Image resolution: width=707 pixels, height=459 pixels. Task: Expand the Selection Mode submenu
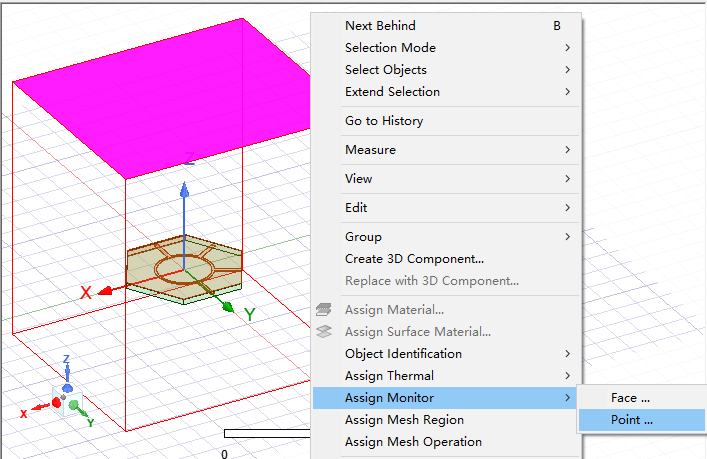point(390,48)
